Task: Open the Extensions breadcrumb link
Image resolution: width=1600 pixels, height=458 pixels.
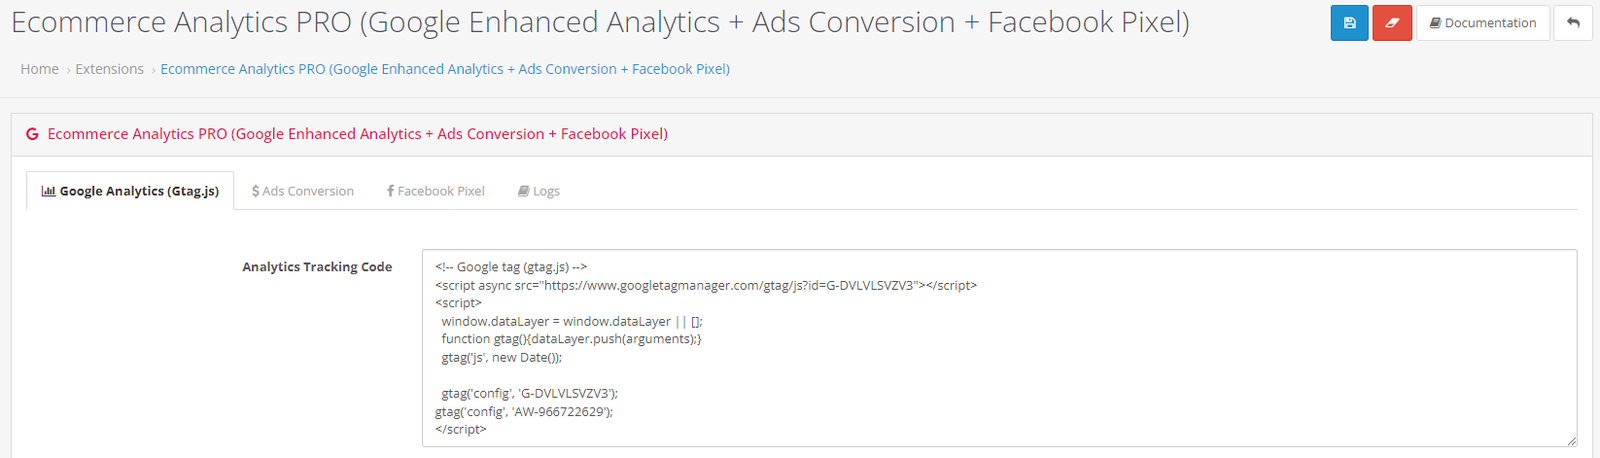Action: [110, 69]
